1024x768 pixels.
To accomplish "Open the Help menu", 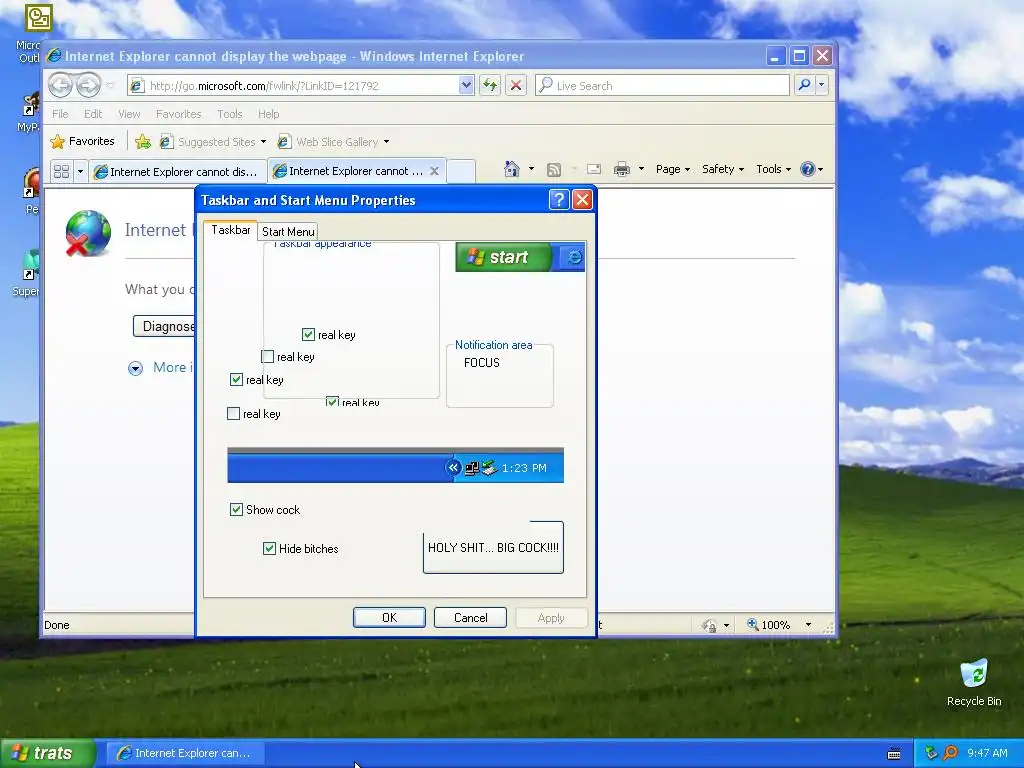I will [268, 114].
